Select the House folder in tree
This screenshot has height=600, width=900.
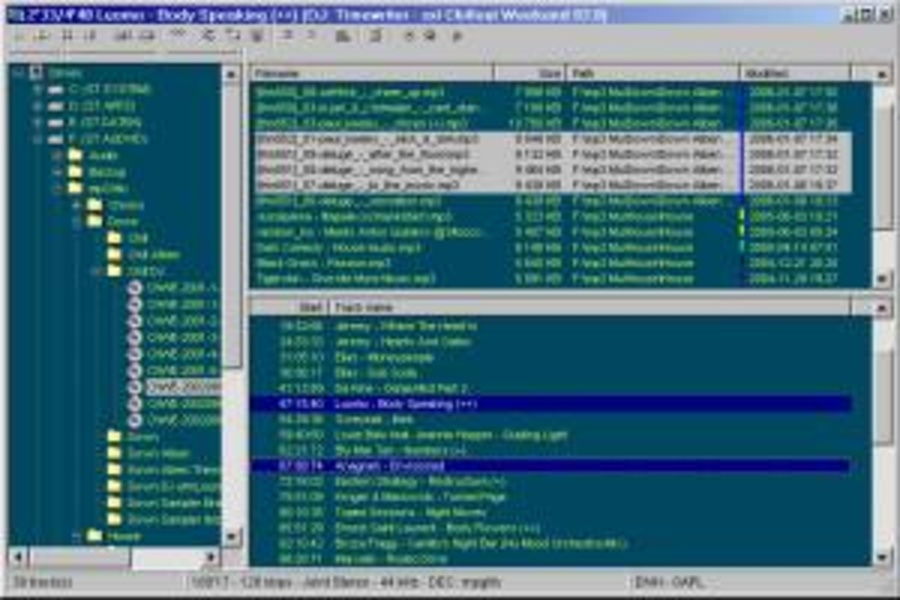pos(123,536)
